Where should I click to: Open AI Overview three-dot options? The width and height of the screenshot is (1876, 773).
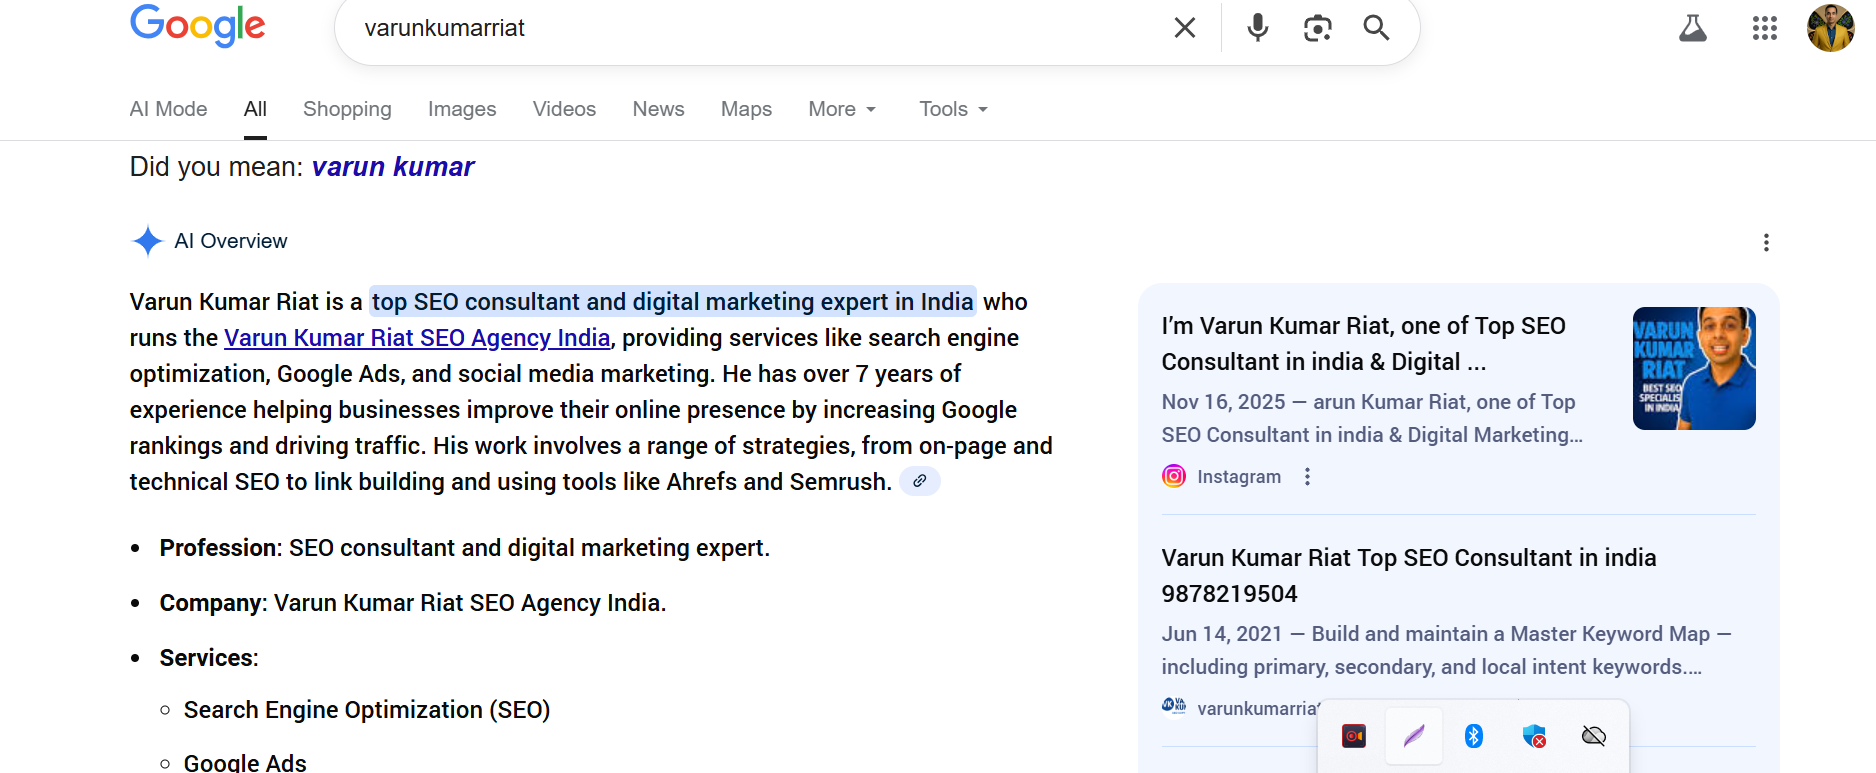point(1766,243)
